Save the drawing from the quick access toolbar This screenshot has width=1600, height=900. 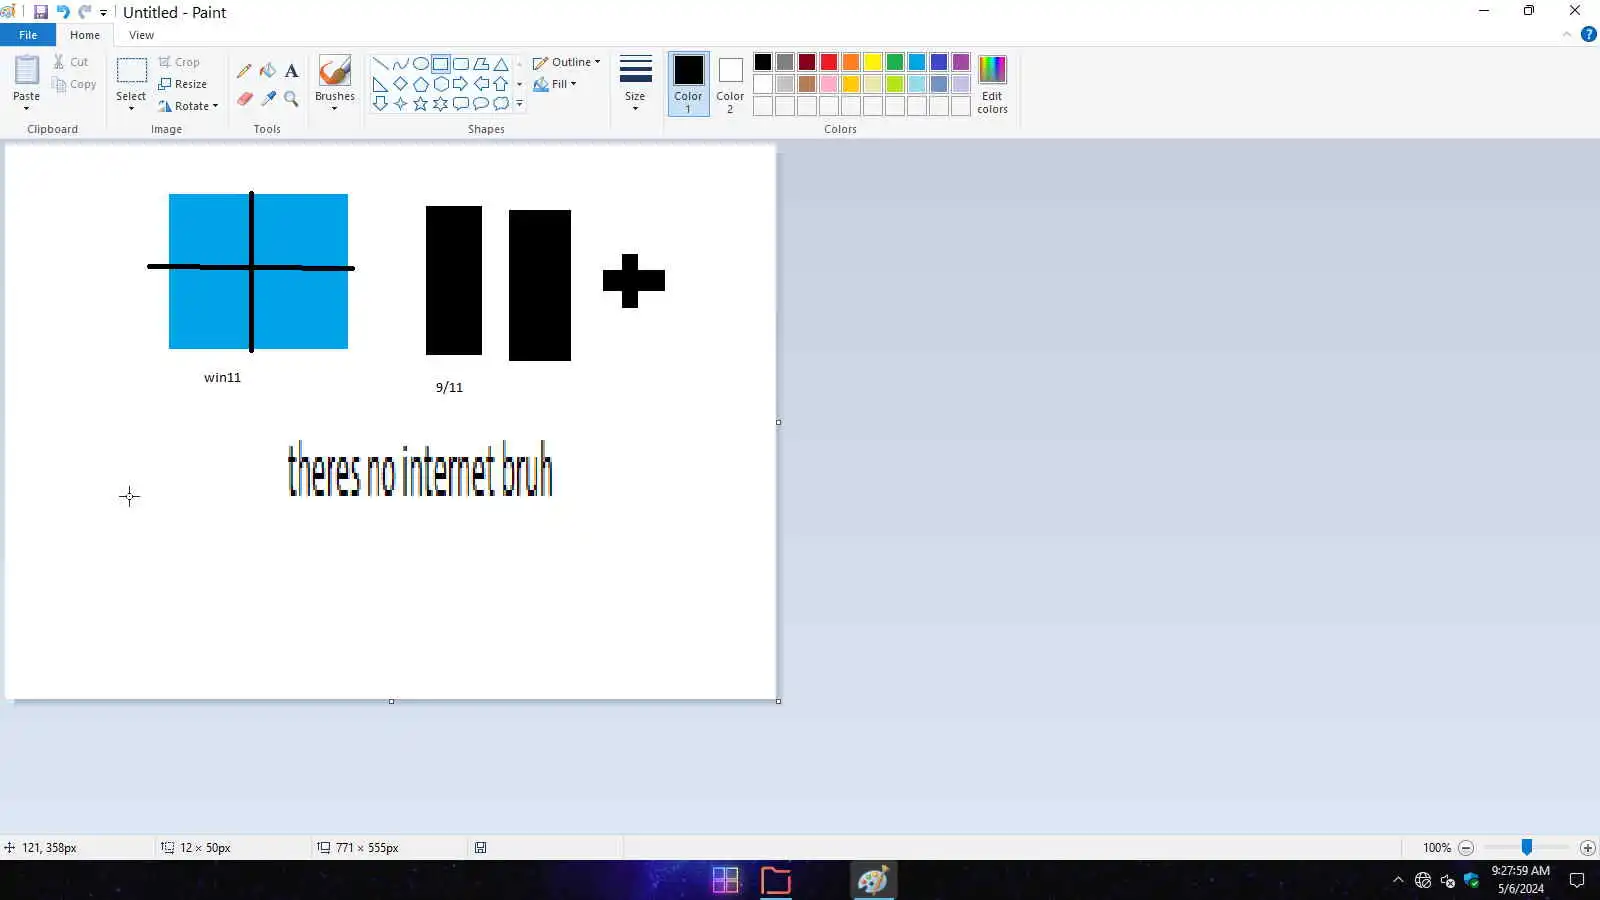(x=41, y=12)
